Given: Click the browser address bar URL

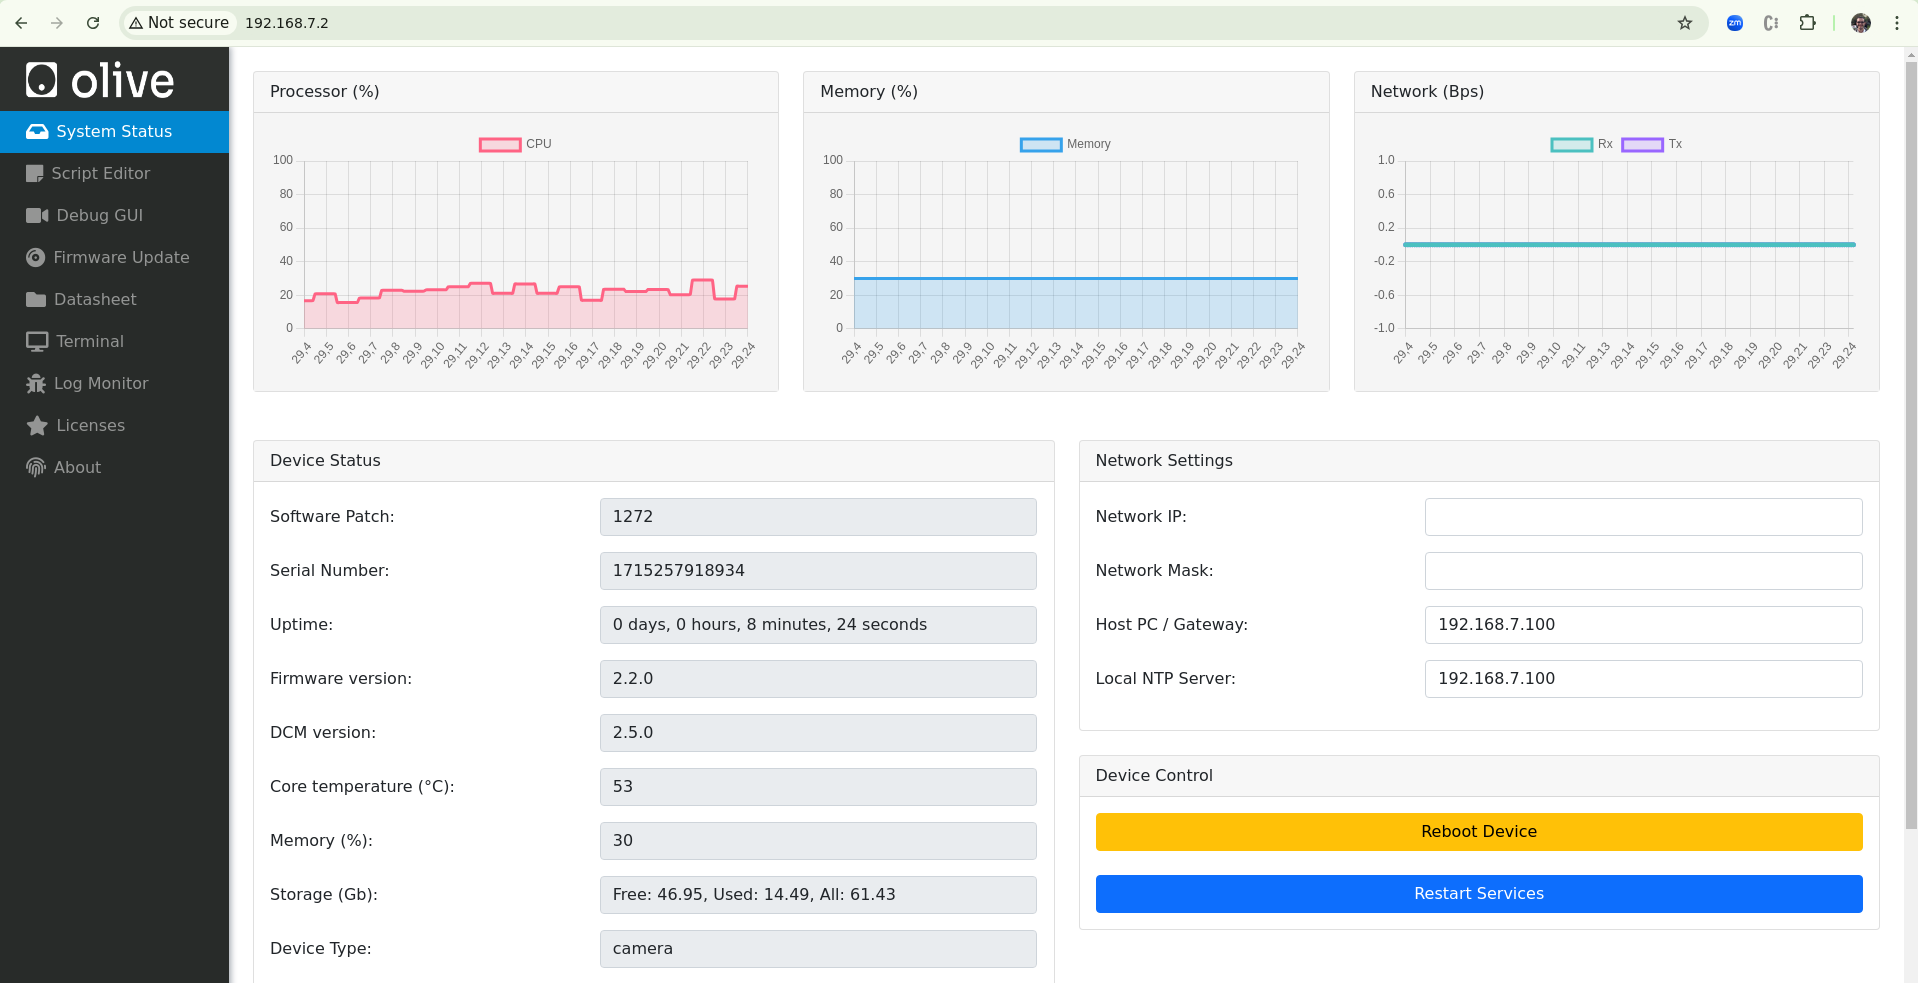Looking at the screenshot, I should [x=287, y=23].
